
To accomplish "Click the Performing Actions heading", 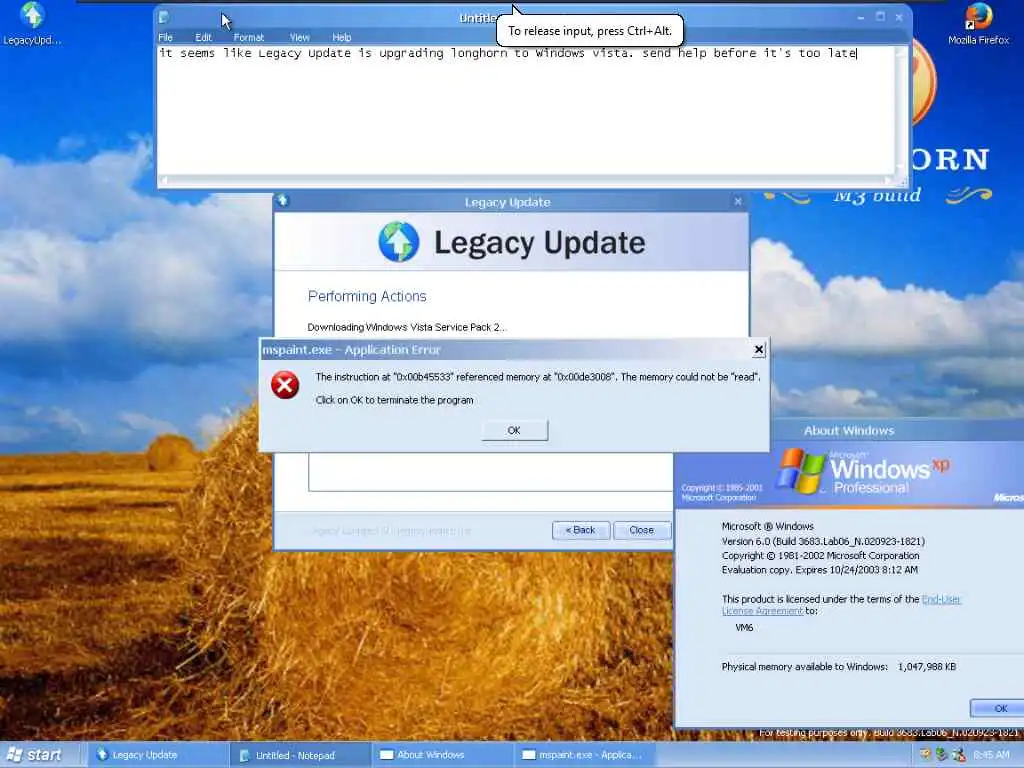I will 367,296.
